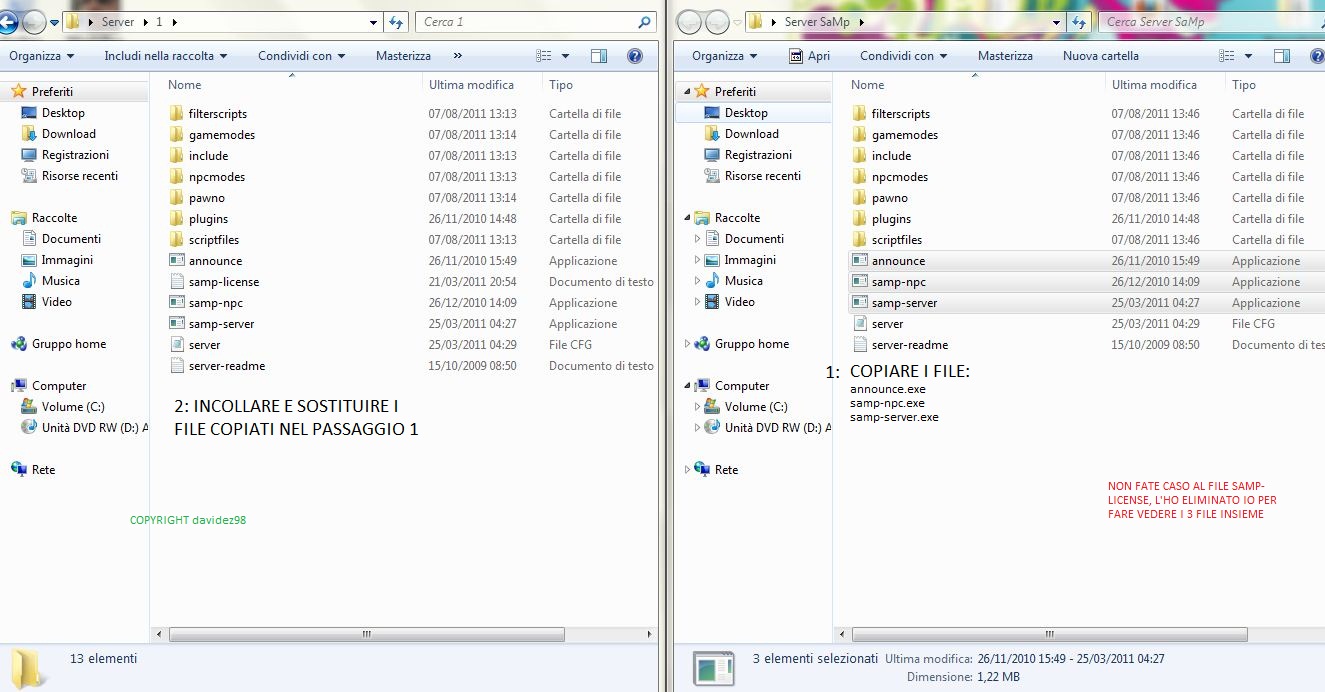The height and width of the screenshot is (692, 1325).
Task: Select pawno folder in right window
Action: pos(890,198)
